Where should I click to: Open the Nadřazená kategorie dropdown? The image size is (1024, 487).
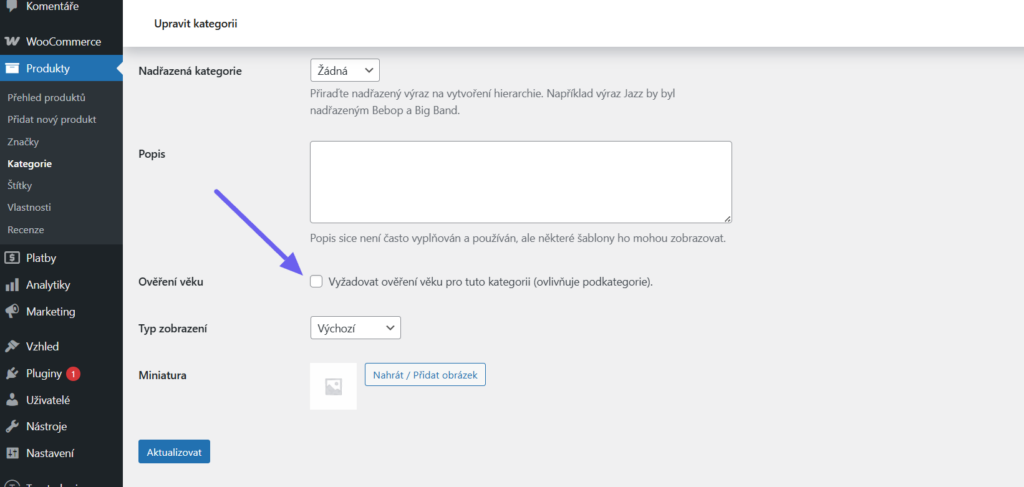345,71
